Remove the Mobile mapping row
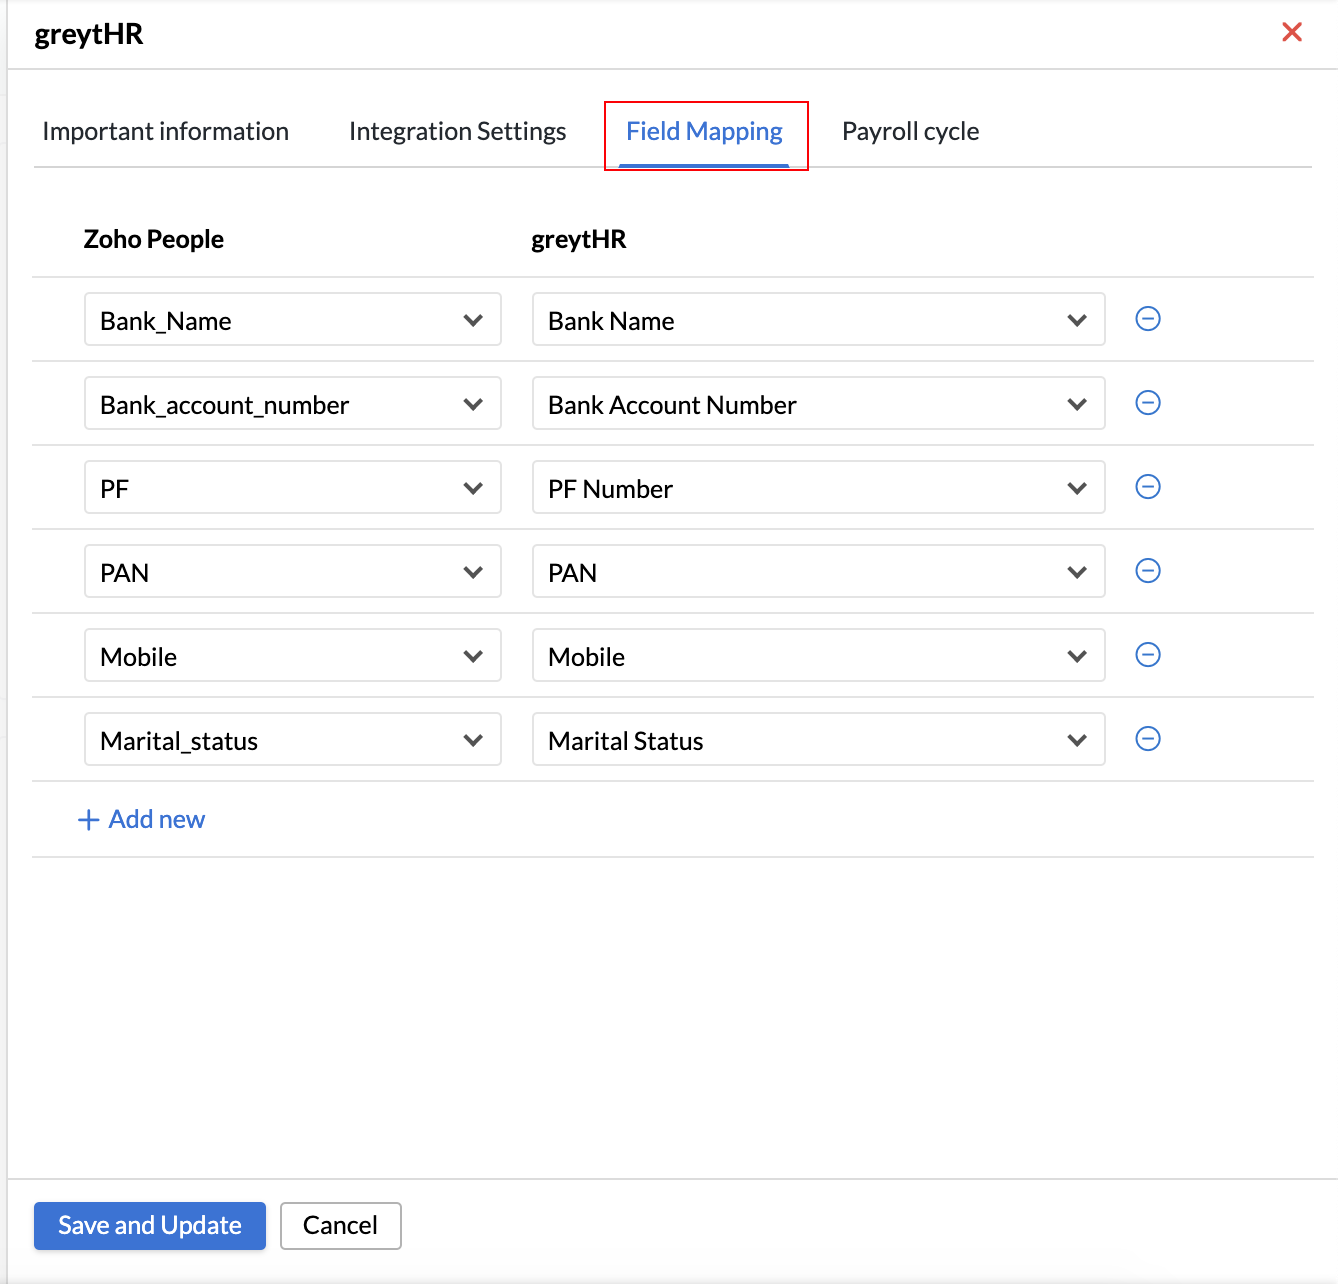 (1148, 655)
